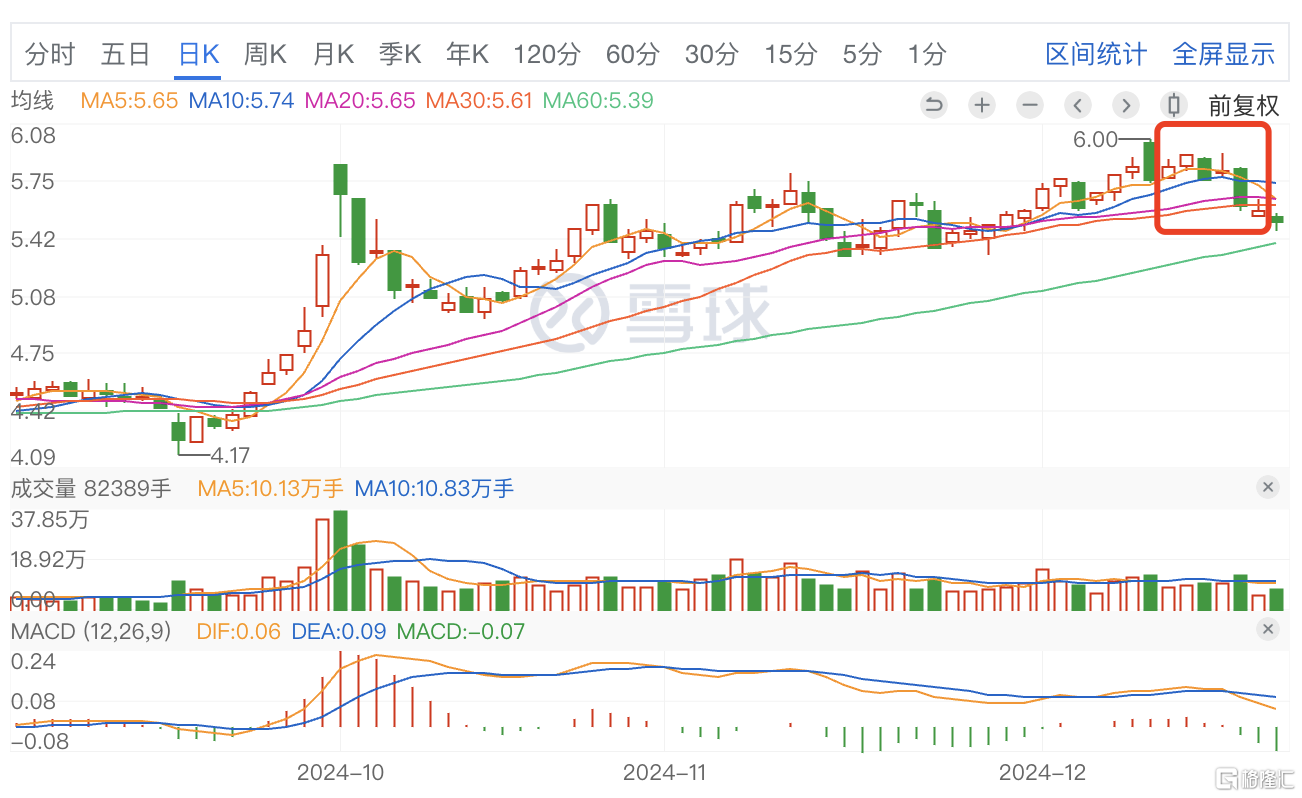Select the 五日 five-day tab
The width and height of the screenshot is (1302, 798).
[125, 54]
